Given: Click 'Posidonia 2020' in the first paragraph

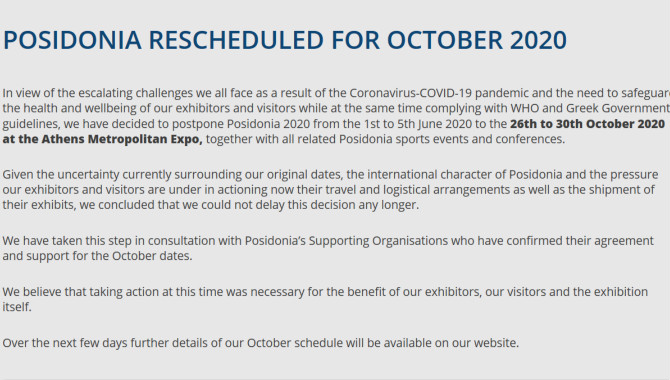Looking at the screenshot, I should pos(268,124).
